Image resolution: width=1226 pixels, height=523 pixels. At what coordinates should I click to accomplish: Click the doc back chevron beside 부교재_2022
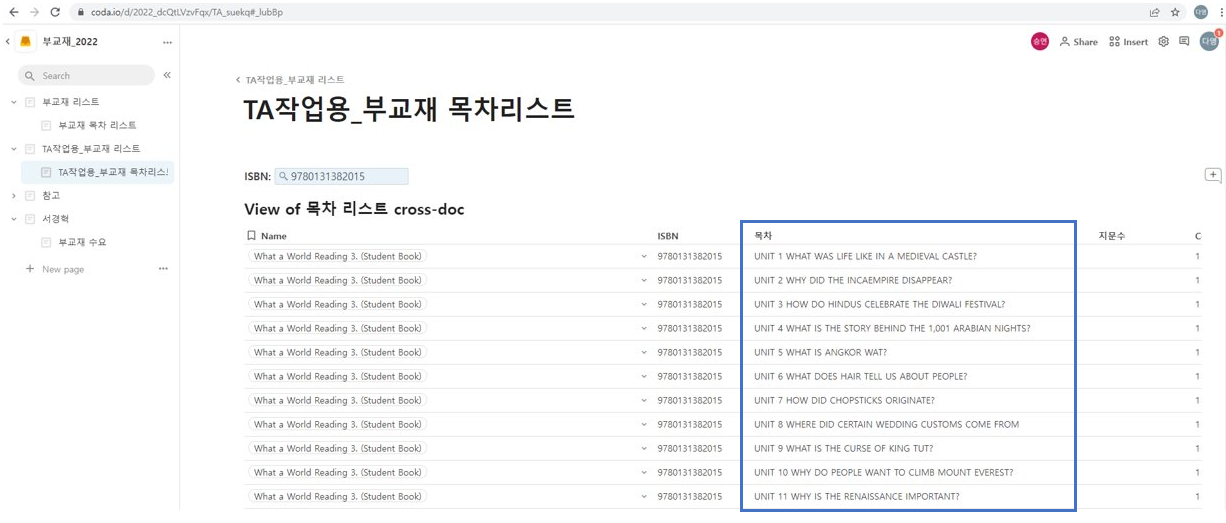point(8,42)
